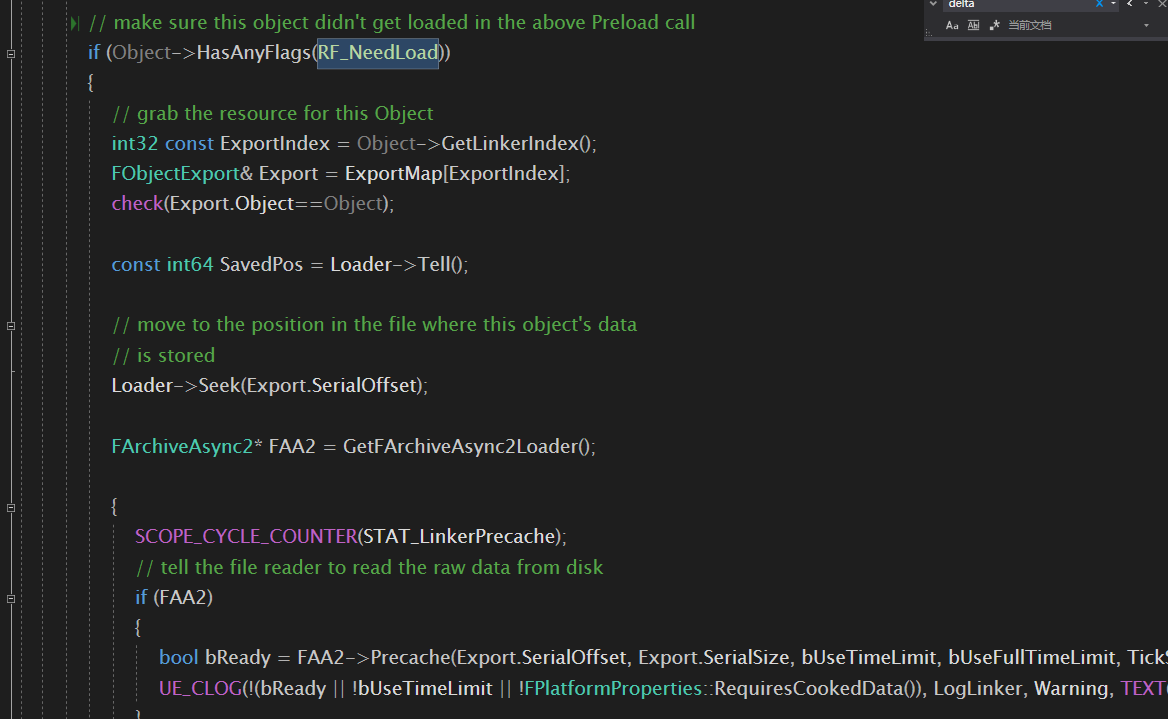Viewport: 1168px width, 719px height.
Task: Collapse the 'move to the position' comment block
Action: (11, 326)
